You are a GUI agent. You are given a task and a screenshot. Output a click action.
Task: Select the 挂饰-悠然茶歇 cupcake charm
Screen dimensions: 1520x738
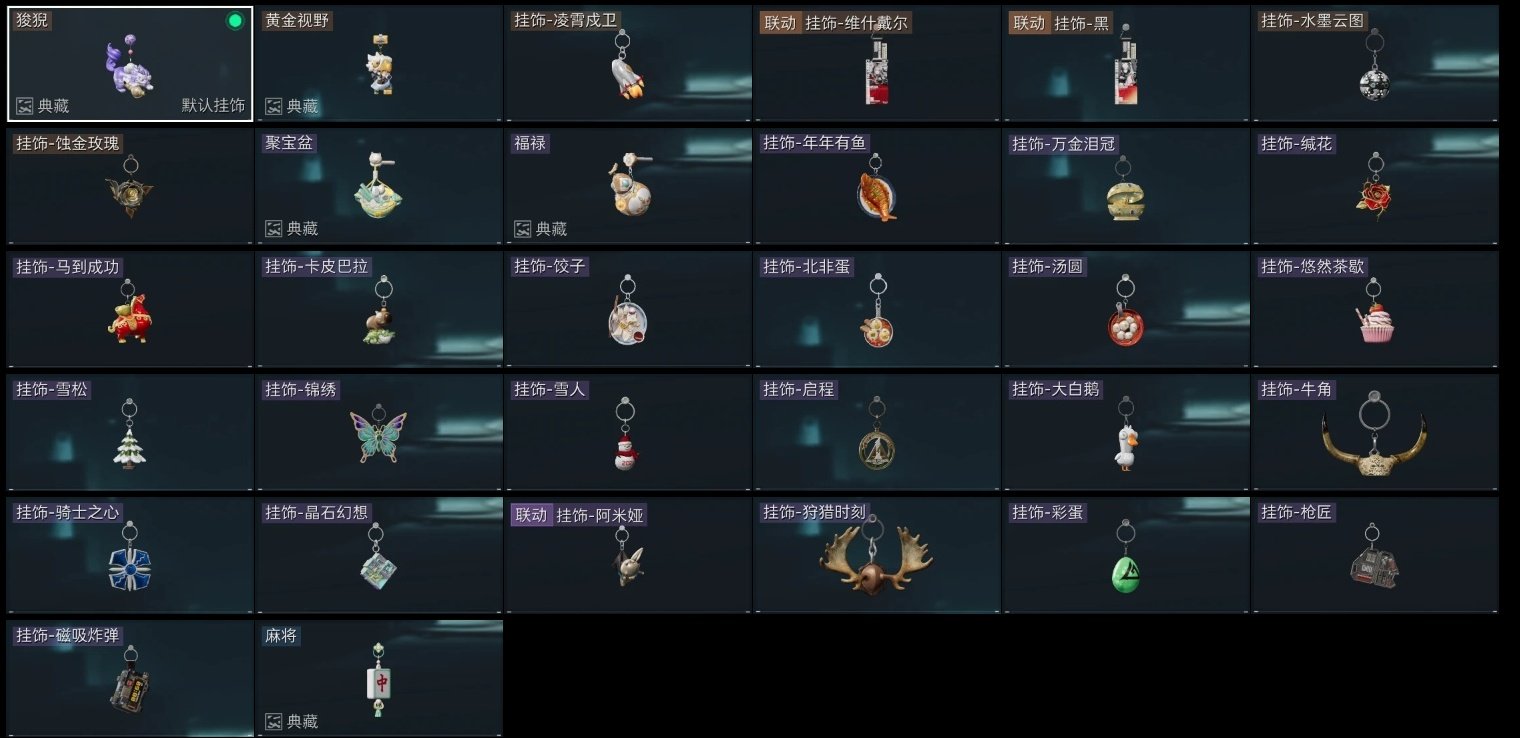[x=1374, y=310]
